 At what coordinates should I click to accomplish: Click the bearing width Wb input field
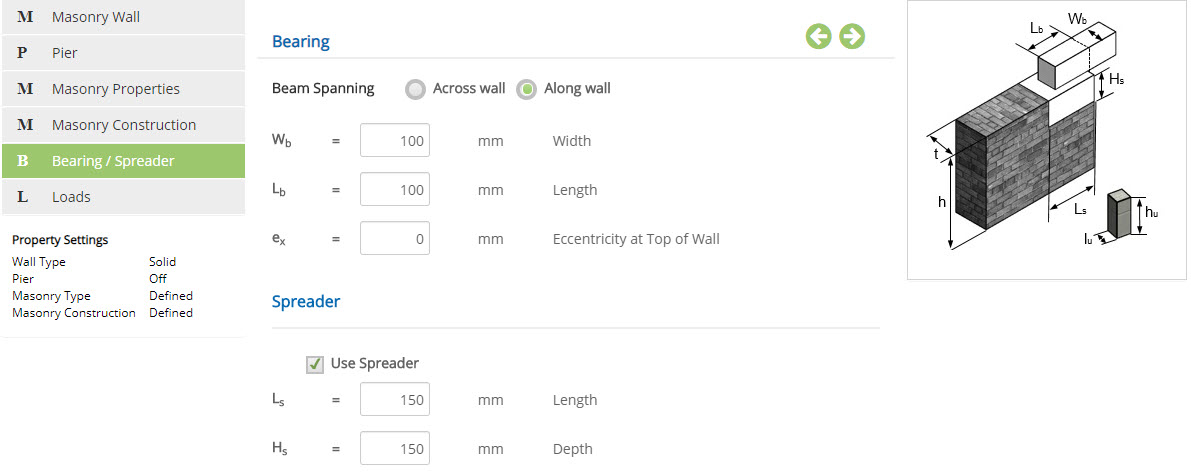click(x=395, y=141)
